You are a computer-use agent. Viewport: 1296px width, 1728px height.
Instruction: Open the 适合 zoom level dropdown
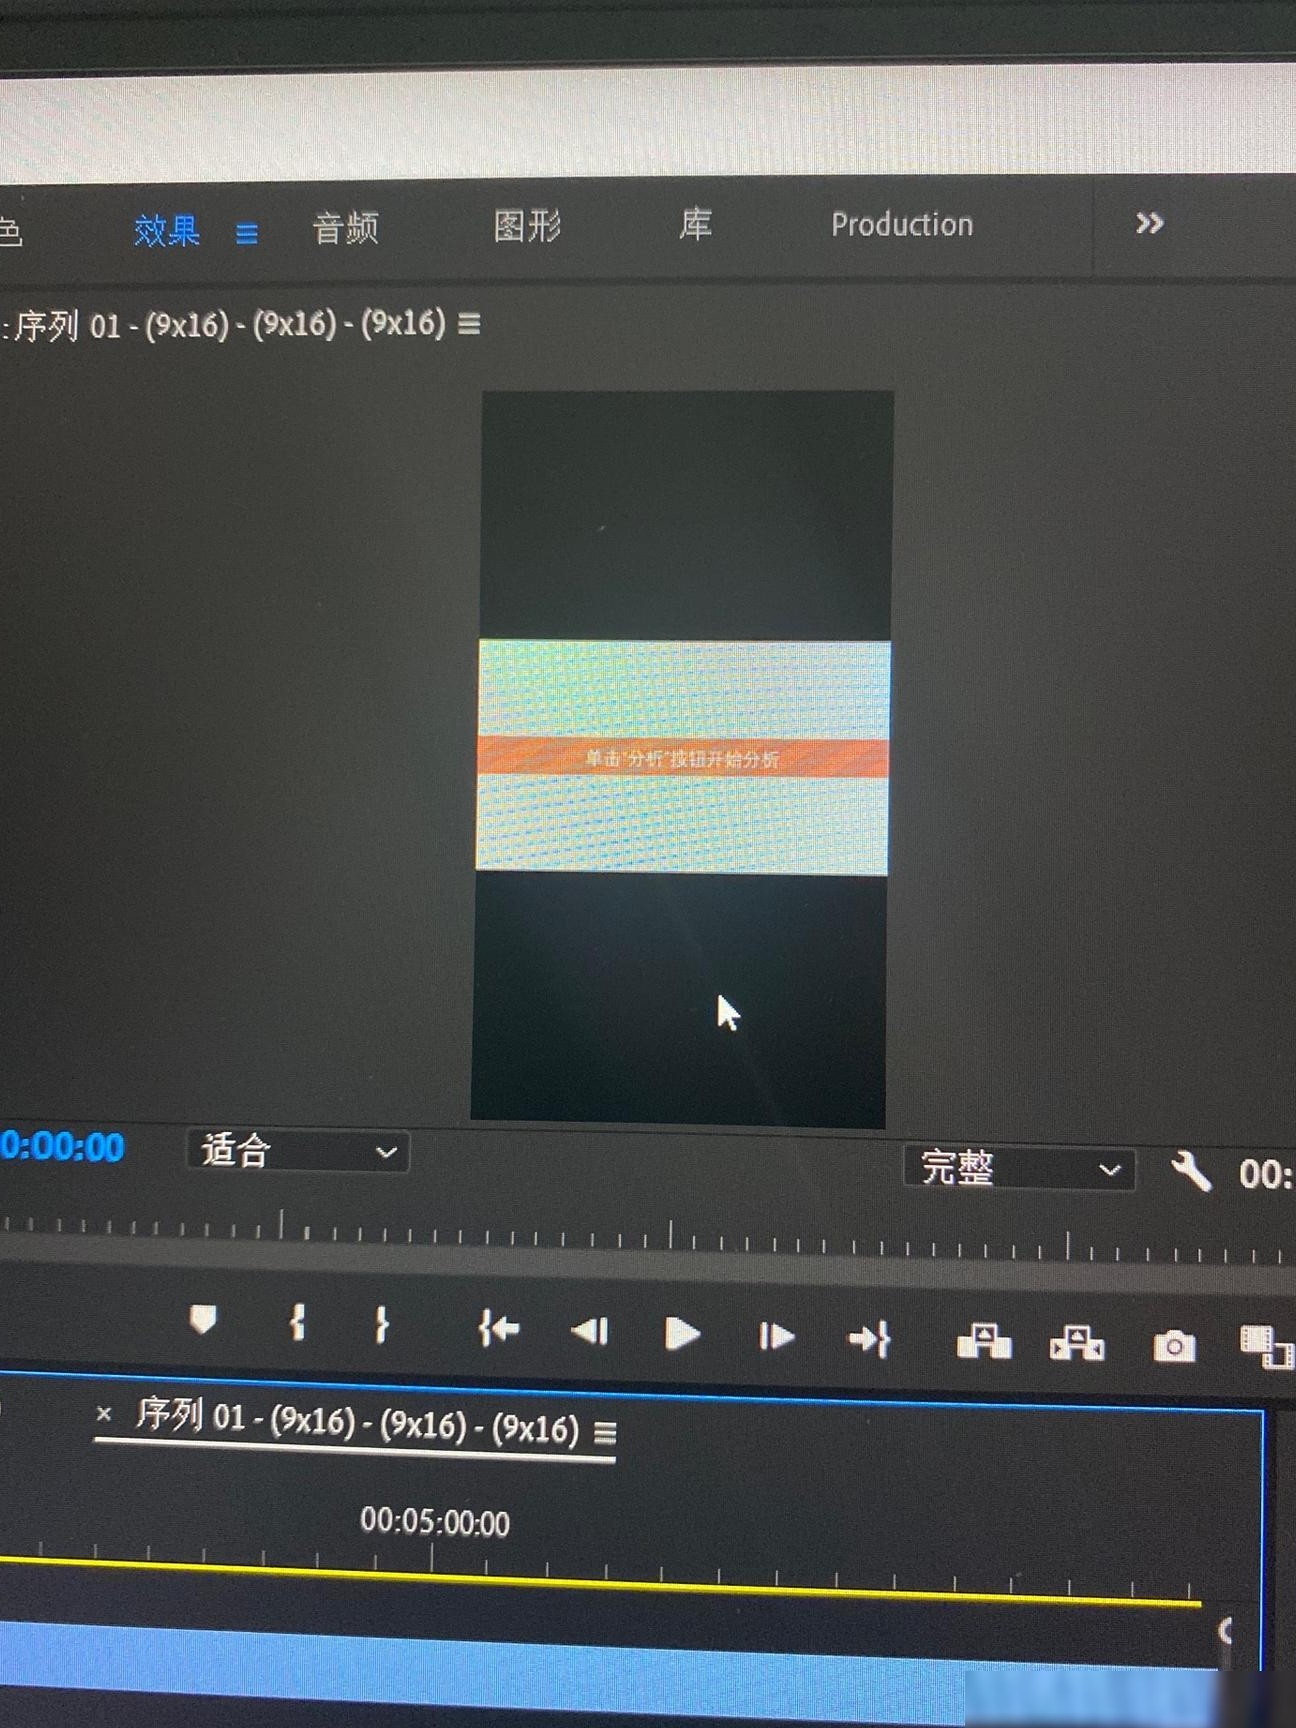(x=298, y=1151)
